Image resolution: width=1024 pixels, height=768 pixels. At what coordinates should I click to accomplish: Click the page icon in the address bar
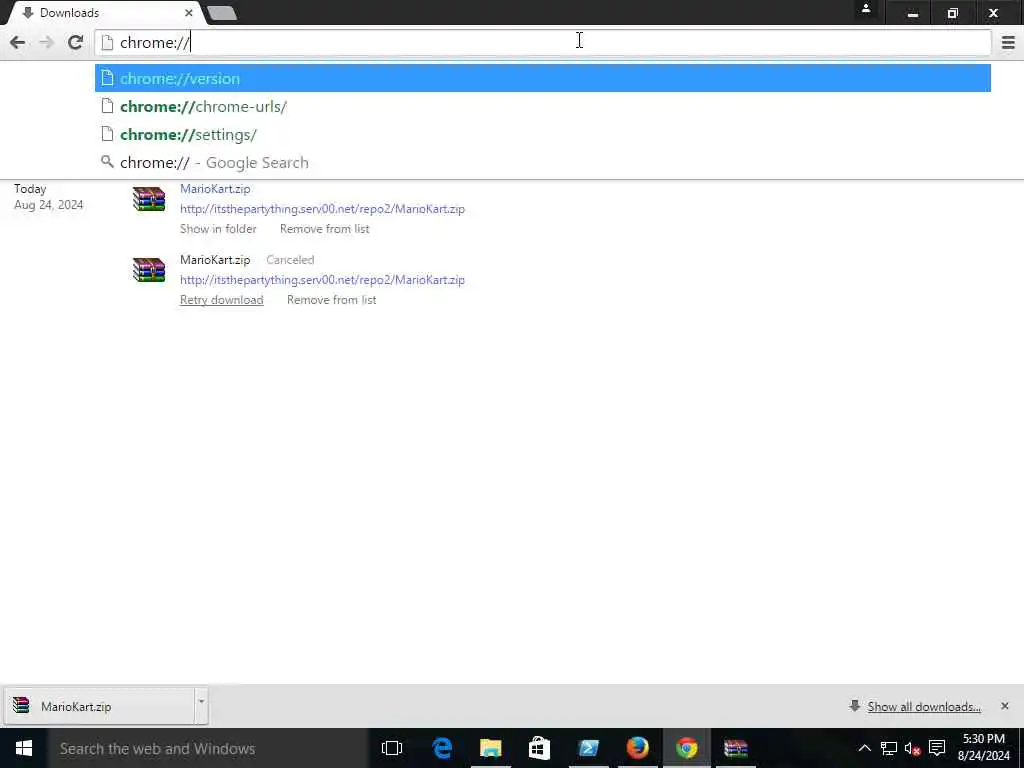[x=107, y=43]
